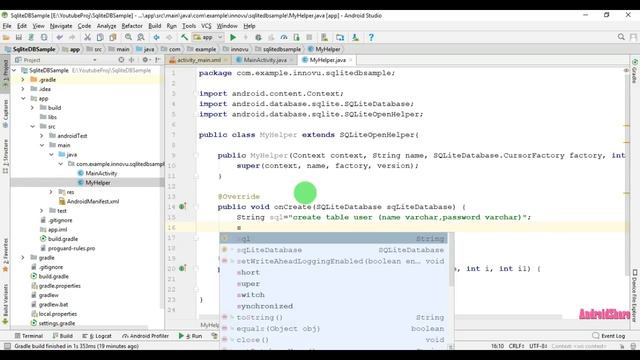Expand the res folder
The width and height of the screenshot is (640, 360).
(x=51, y=192)
